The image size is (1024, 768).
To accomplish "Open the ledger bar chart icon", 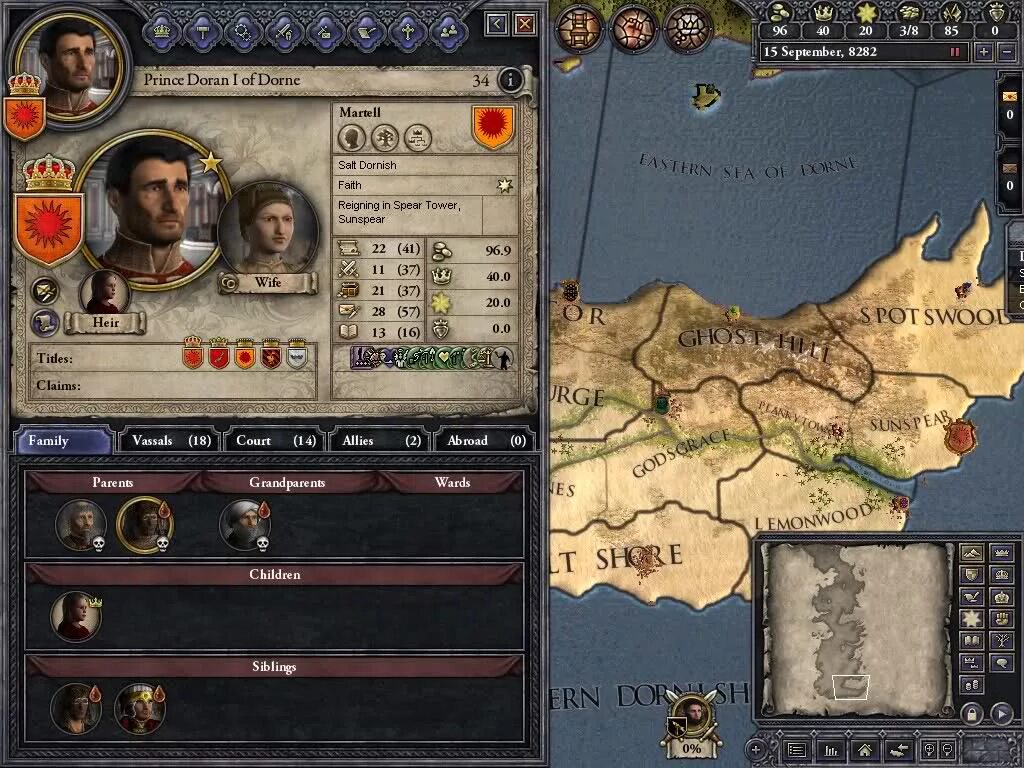I will (x=831, y=750).
